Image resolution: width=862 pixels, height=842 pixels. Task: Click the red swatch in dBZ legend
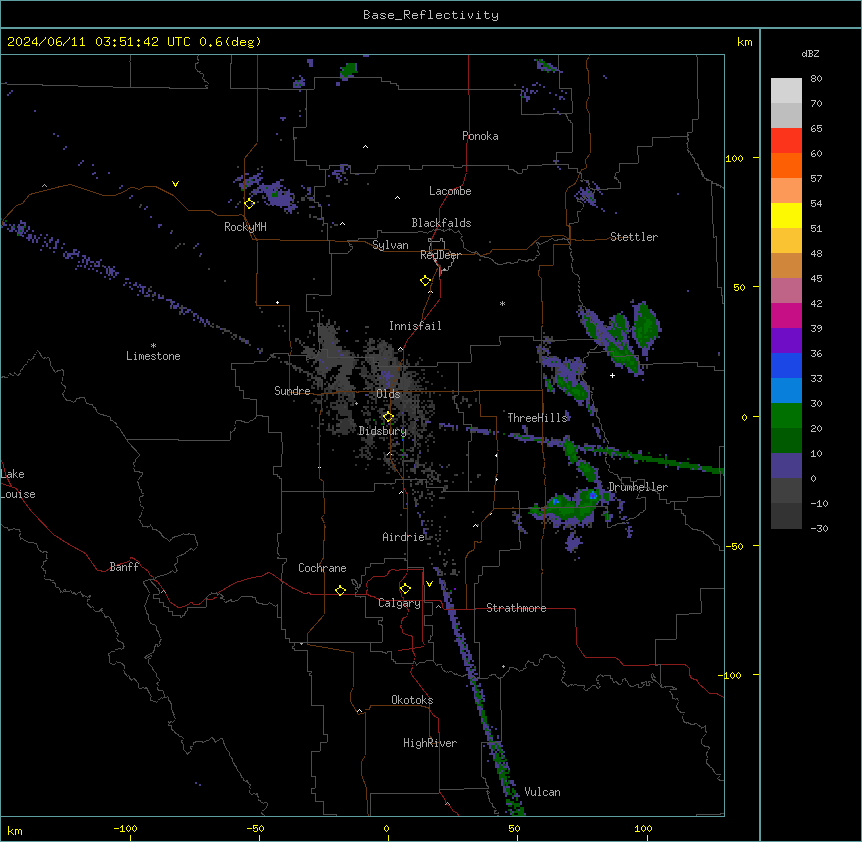coord(786,141)
